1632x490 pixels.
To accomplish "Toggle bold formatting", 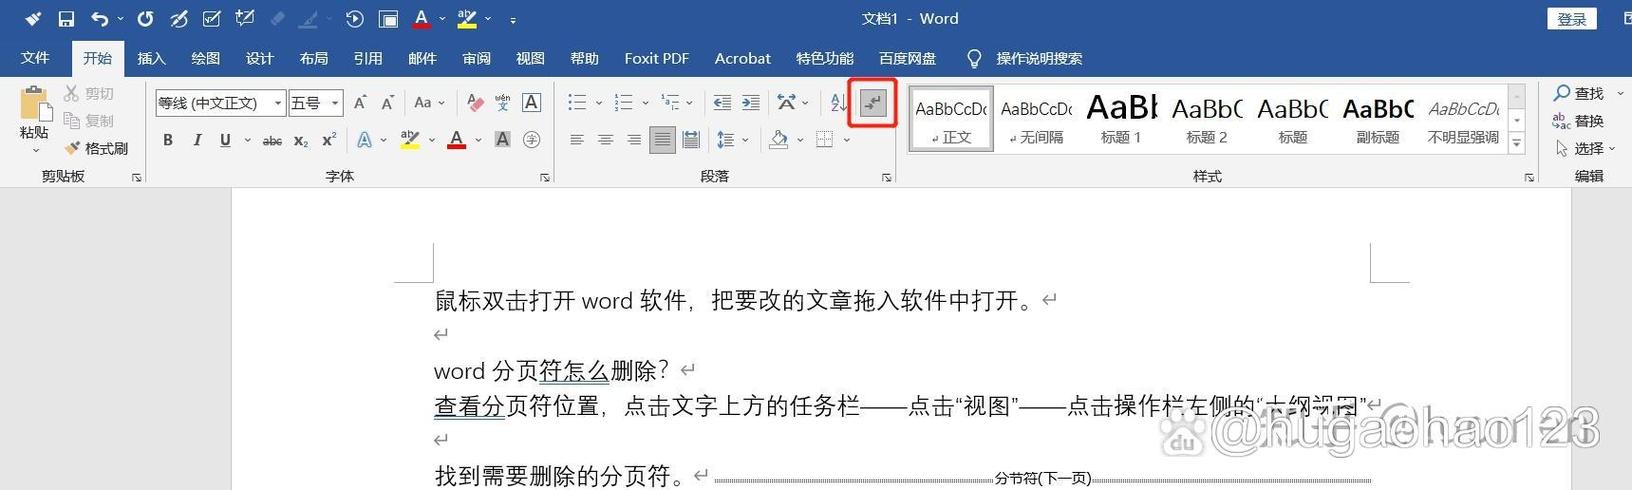I will tap(168, 140).
